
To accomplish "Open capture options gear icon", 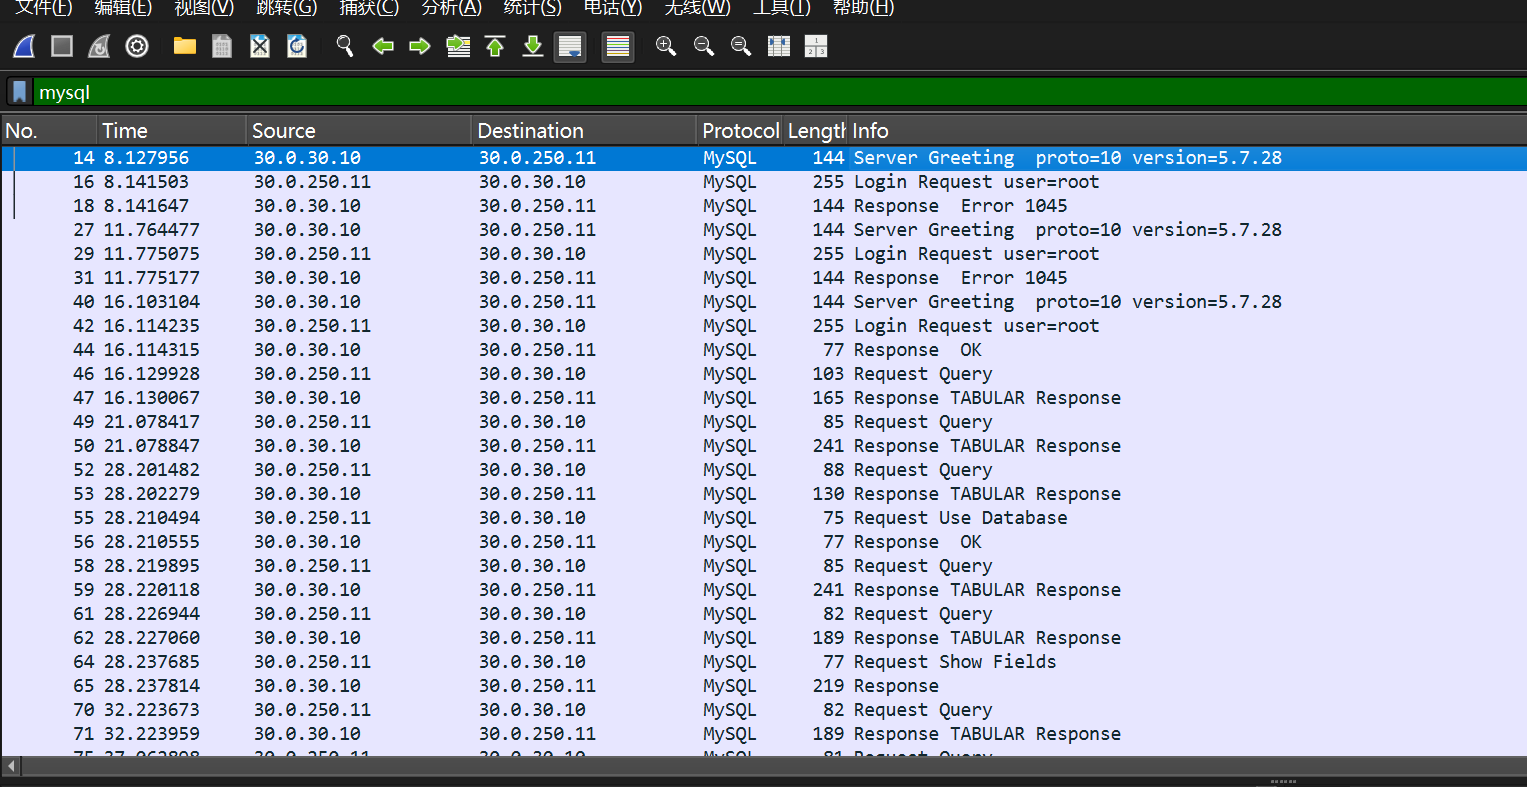I will coord(137,46).
